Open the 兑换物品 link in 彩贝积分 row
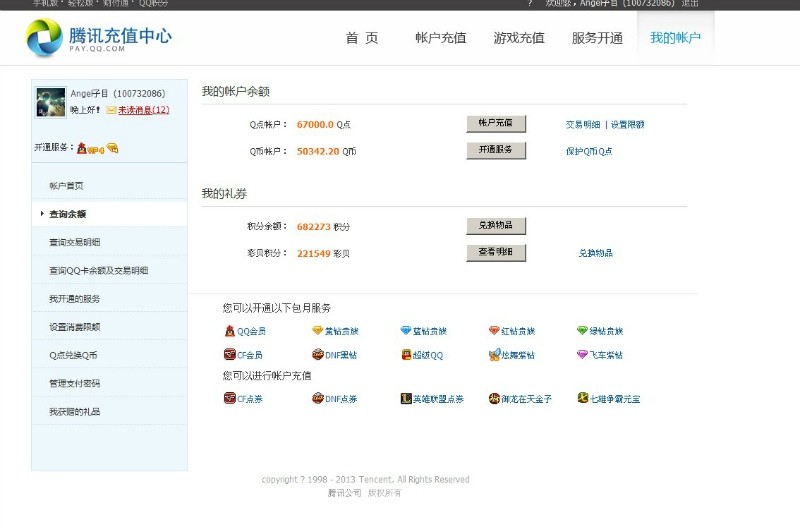Viewport: 800px width, 529px height. tap(595, 253)
